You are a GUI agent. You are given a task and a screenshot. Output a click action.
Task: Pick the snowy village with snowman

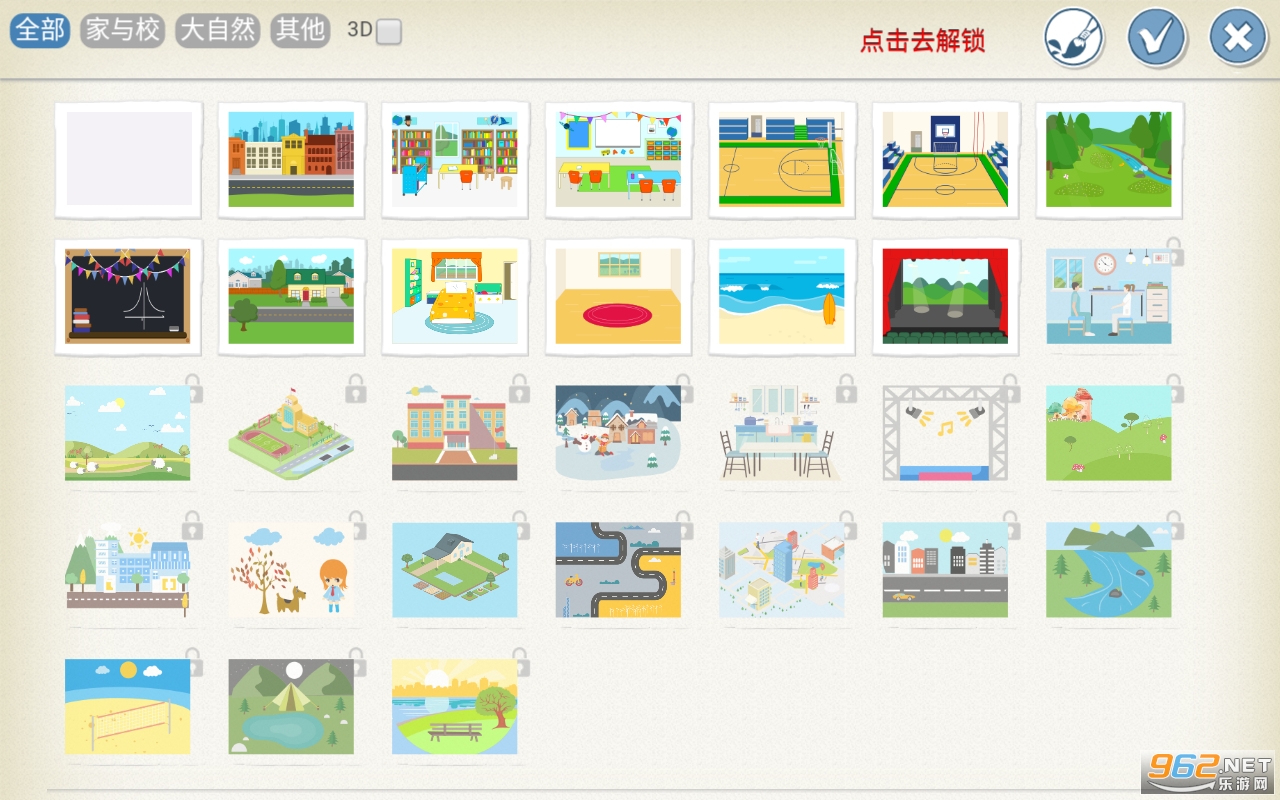[x=618, y=433]
